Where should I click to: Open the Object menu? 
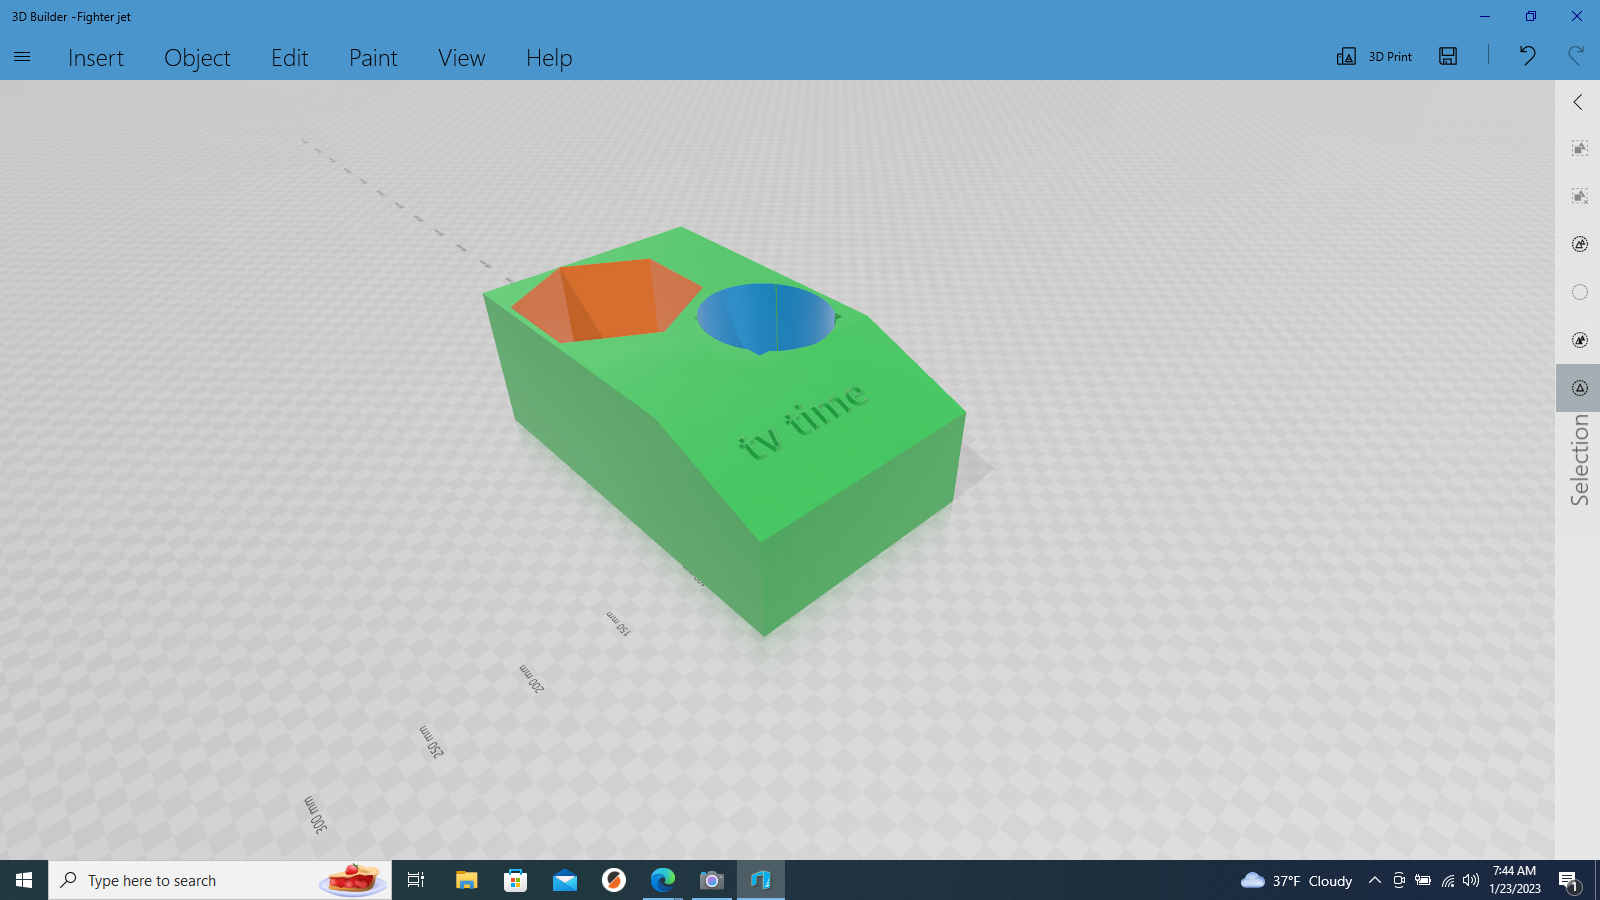(x=197, y=58)
